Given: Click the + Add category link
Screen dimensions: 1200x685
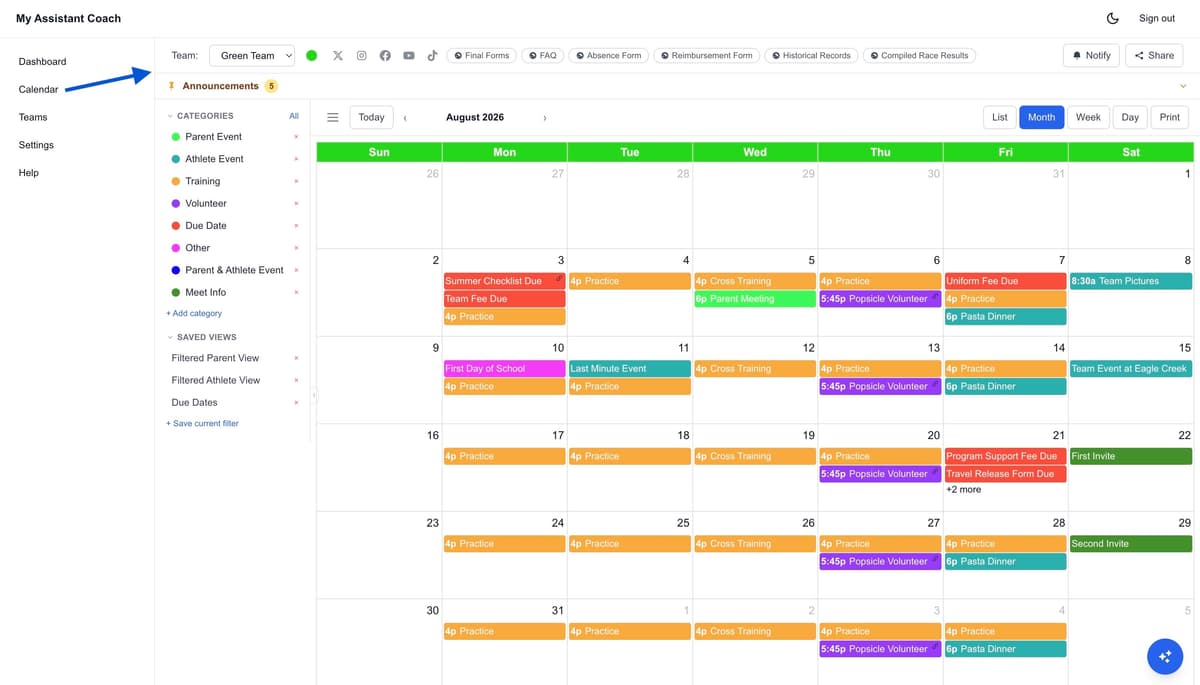Looking at the screenshot, I should pos(194,314).
